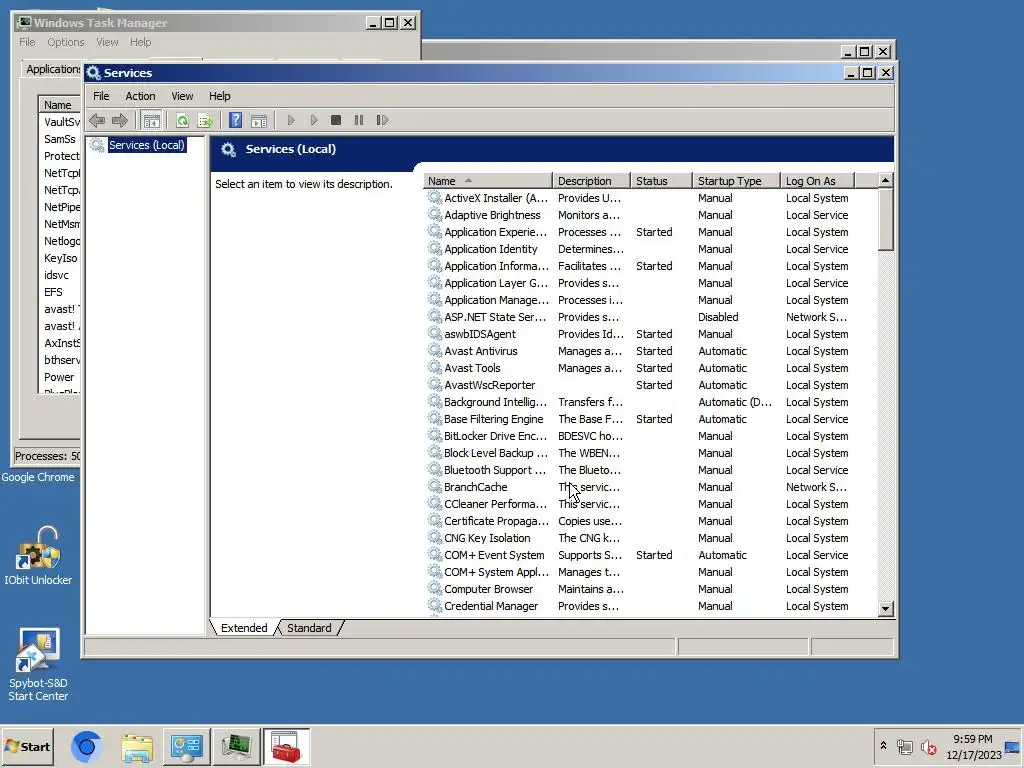The height and width of the screenshot is (768, 1024).
Task: Open the File menu in Task Manager
Action: pos(27,42)
